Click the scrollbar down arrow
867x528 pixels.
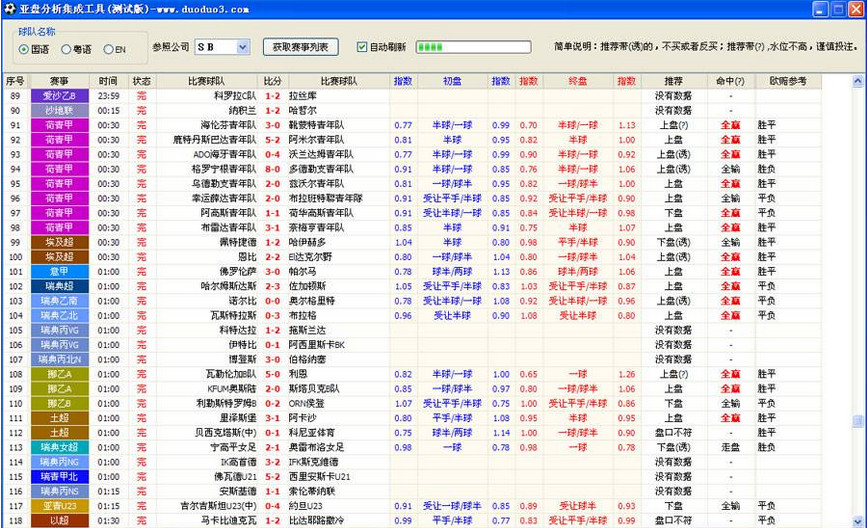tap(858, 521)
